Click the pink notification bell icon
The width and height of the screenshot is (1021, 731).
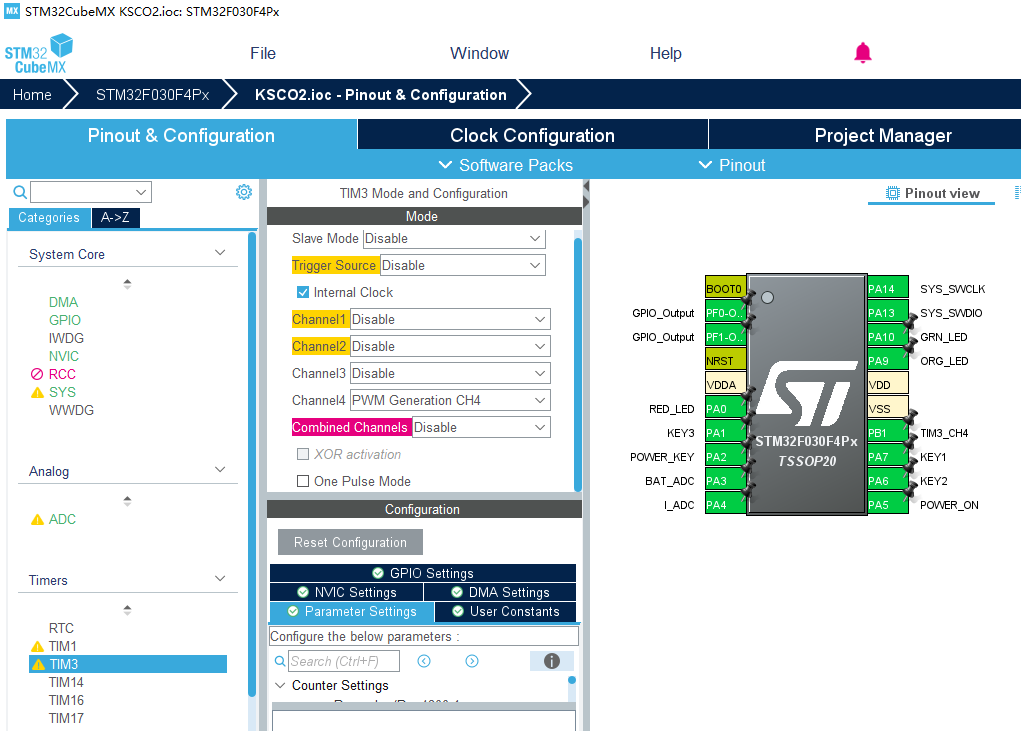point(863,53)
